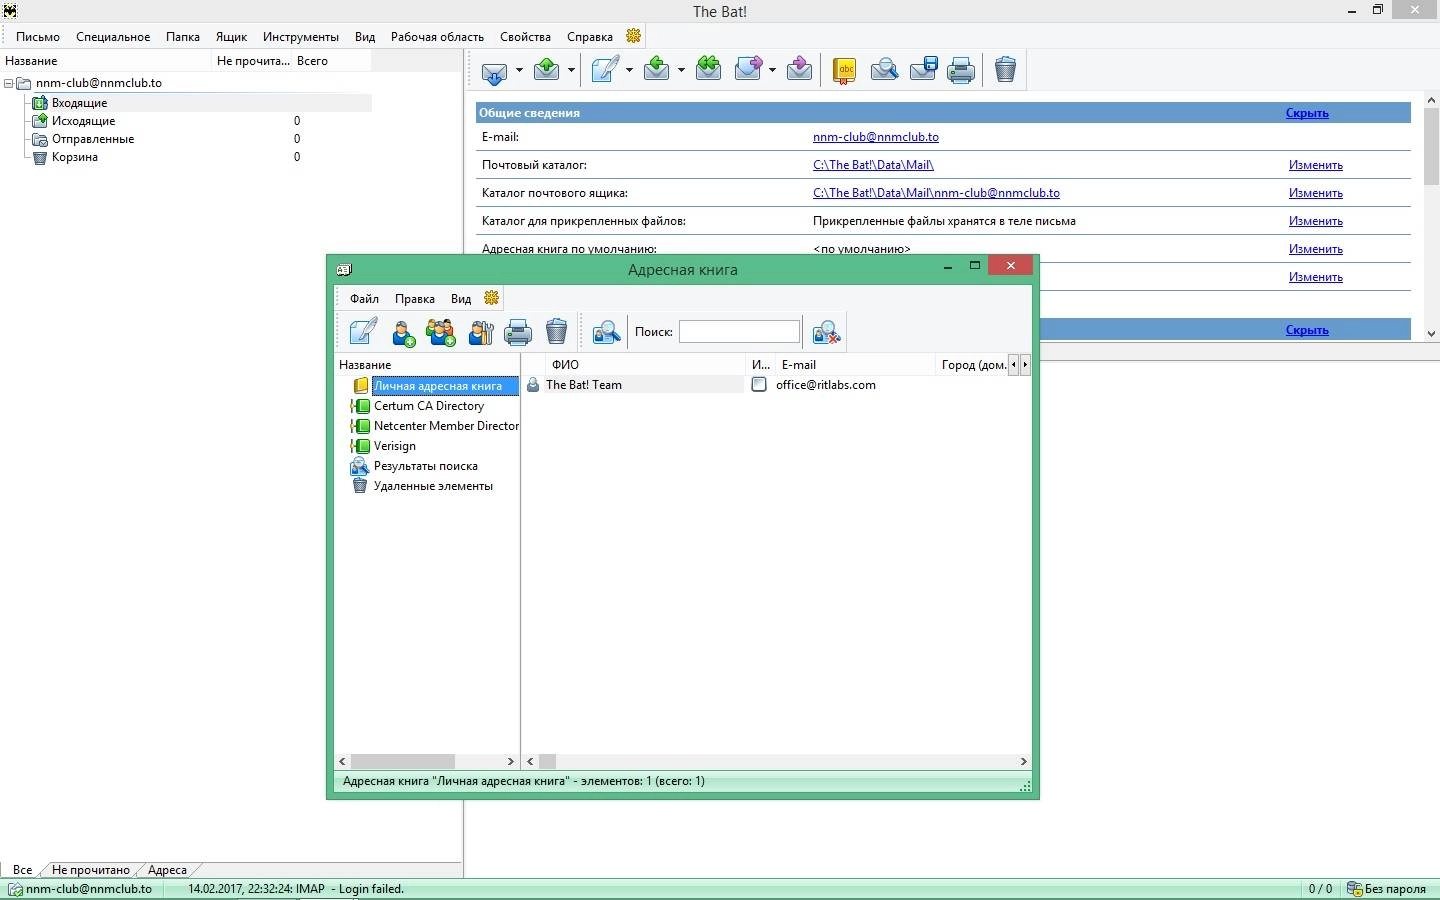The height and width of the screenshot is (900, 1440).
Task: Open dropdown arrow next to Get new mail
Action: pos(518,70)
